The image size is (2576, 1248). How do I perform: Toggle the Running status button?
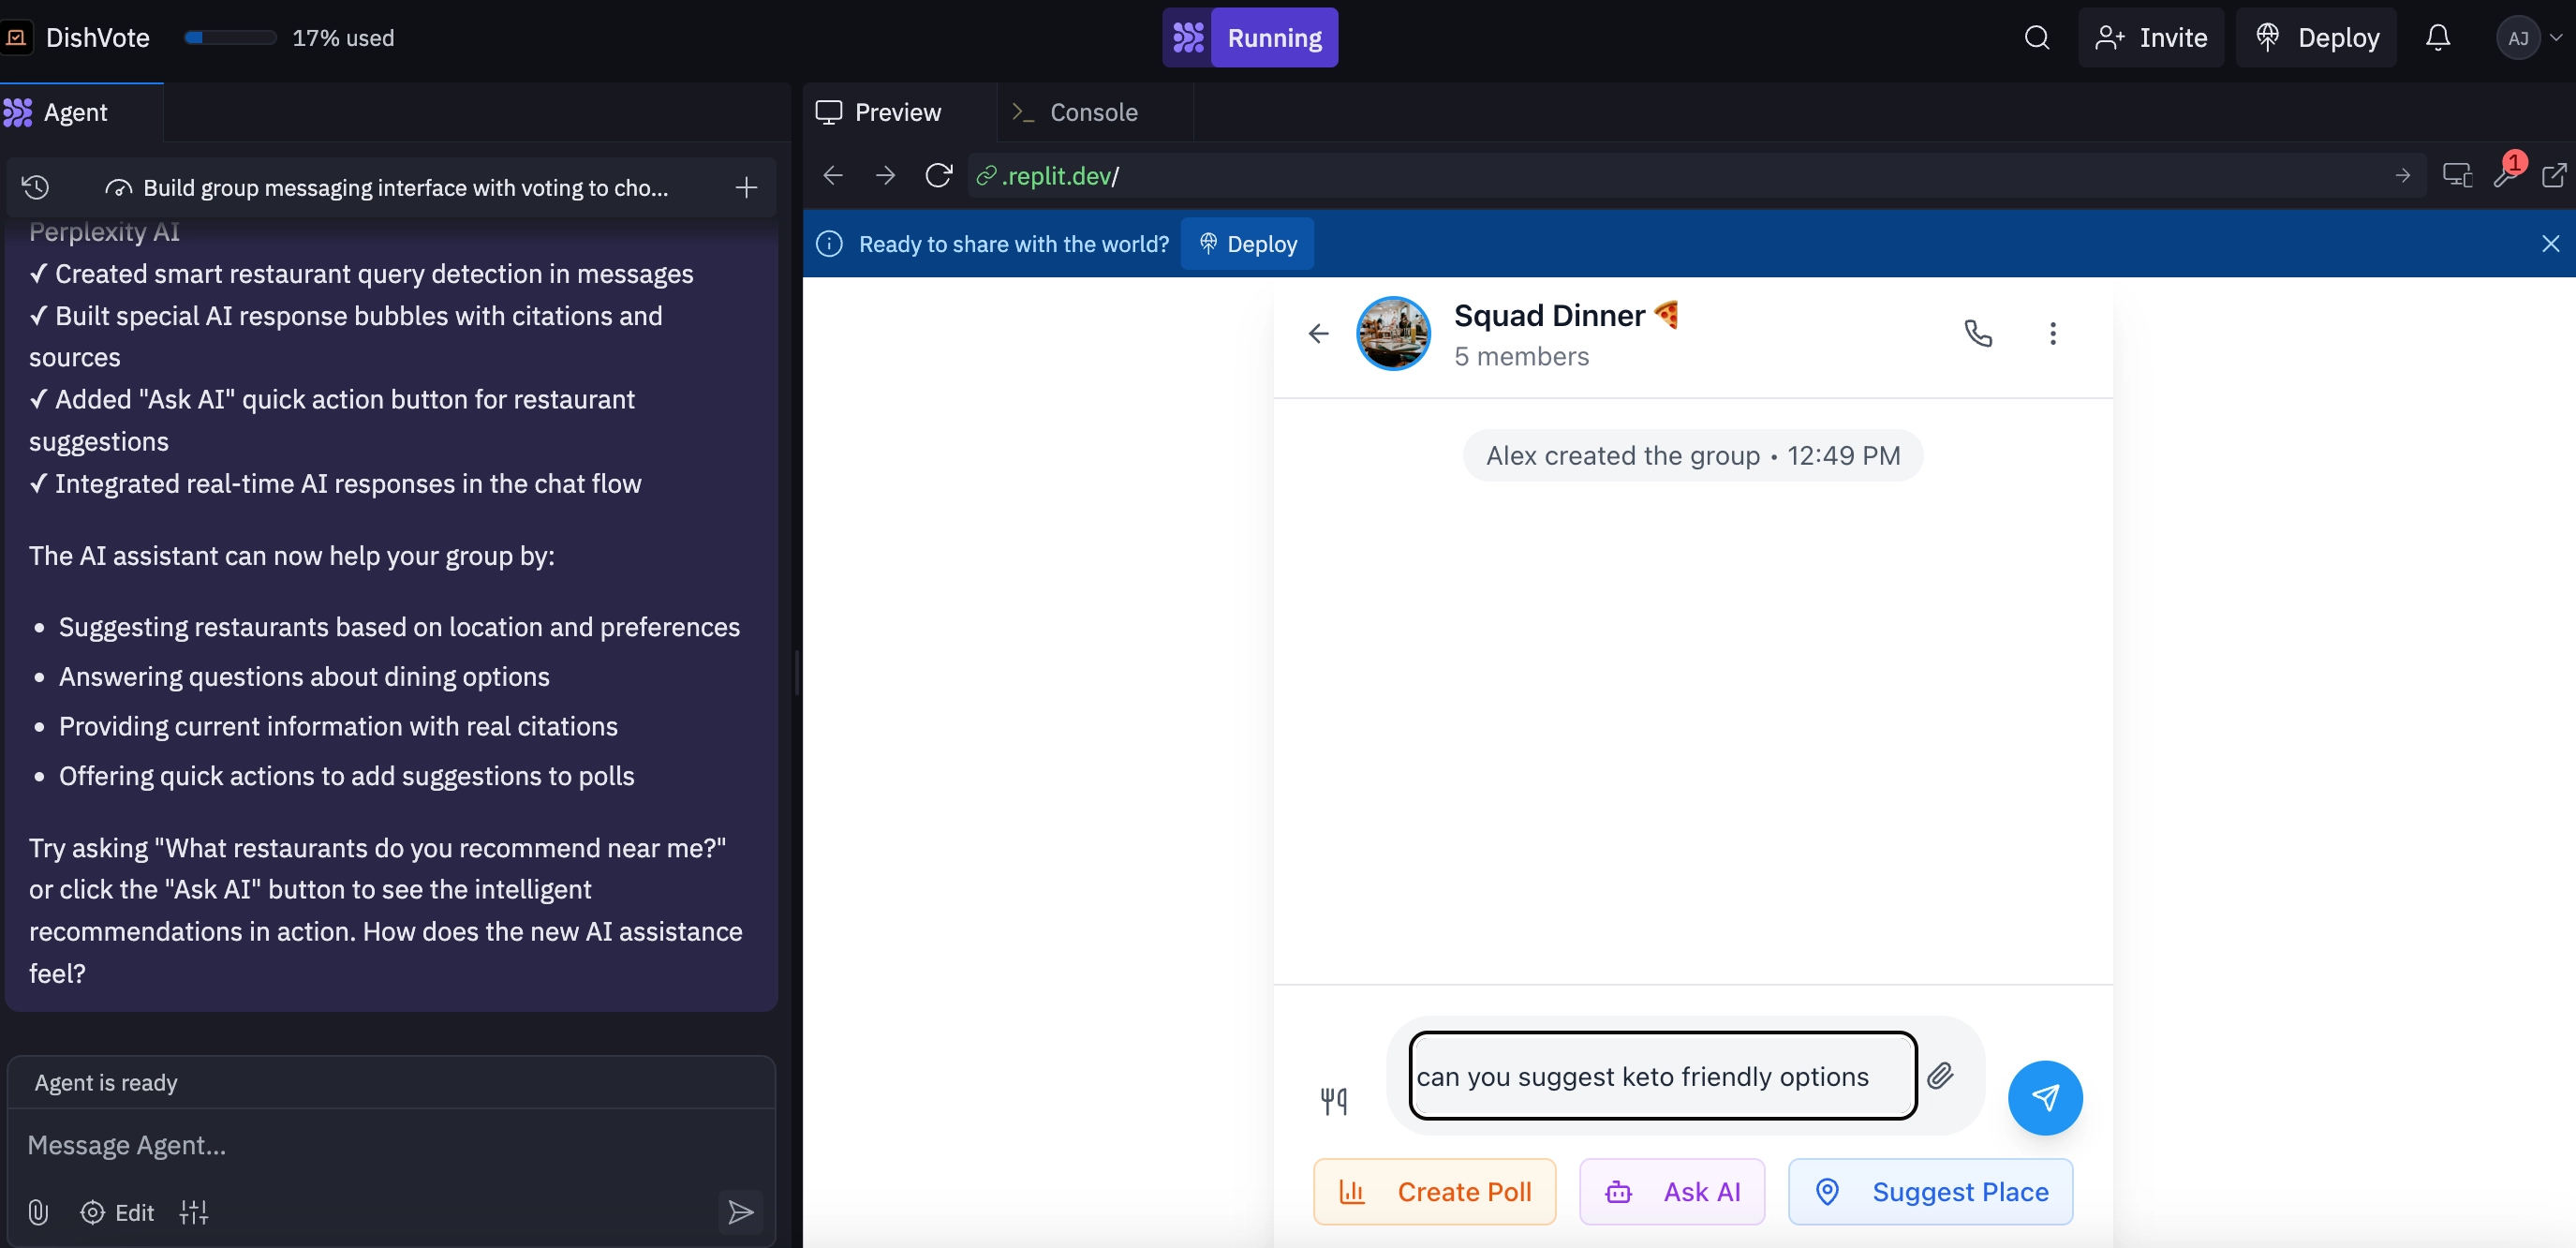click(x=1249, y=38)
